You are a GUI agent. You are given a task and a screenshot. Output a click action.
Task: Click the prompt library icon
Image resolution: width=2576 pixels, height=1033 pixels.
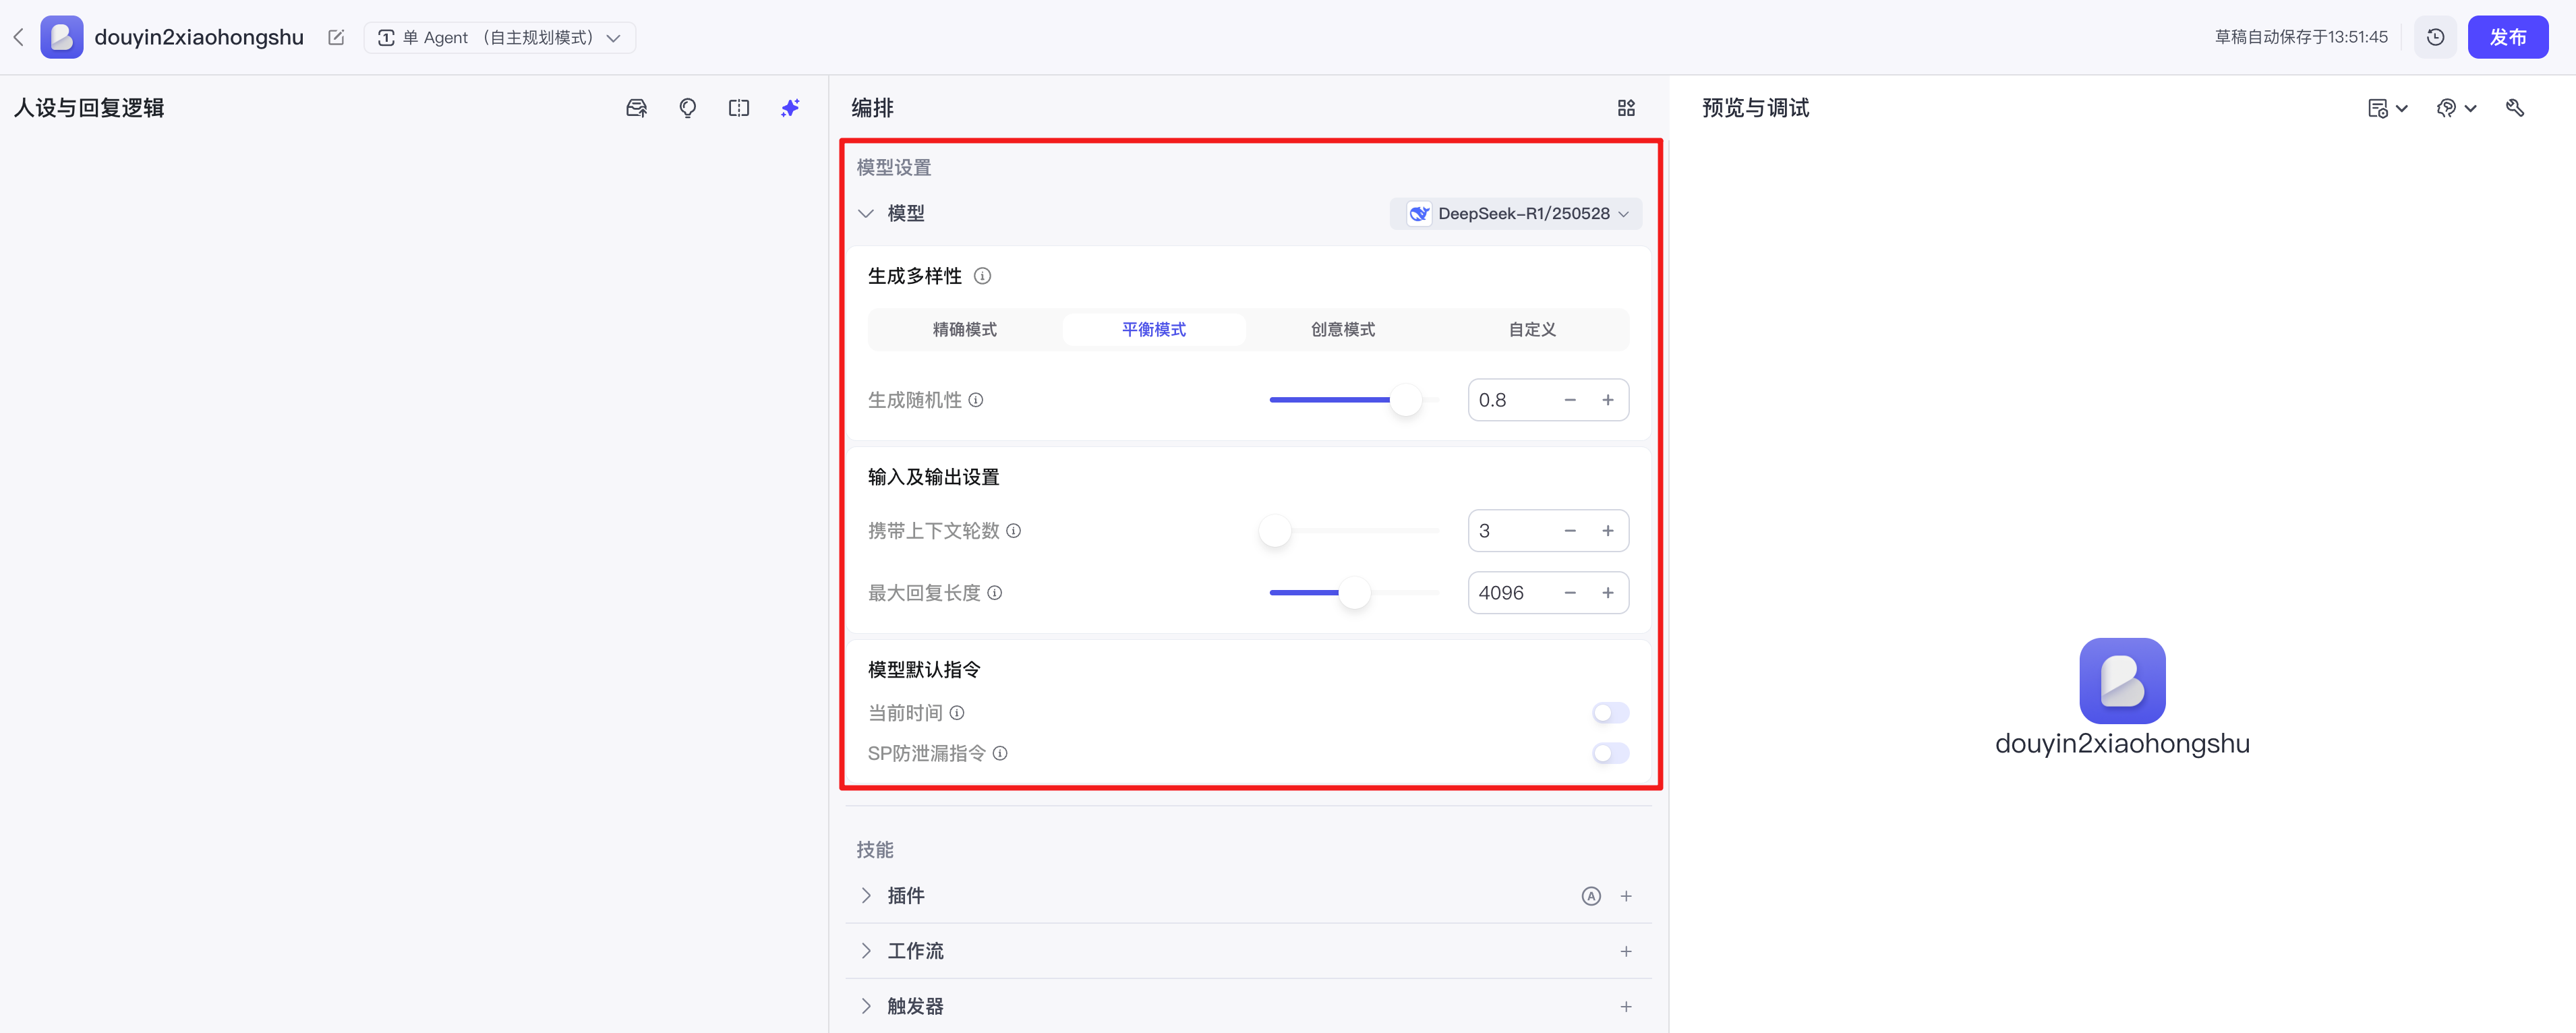point(636,108)
